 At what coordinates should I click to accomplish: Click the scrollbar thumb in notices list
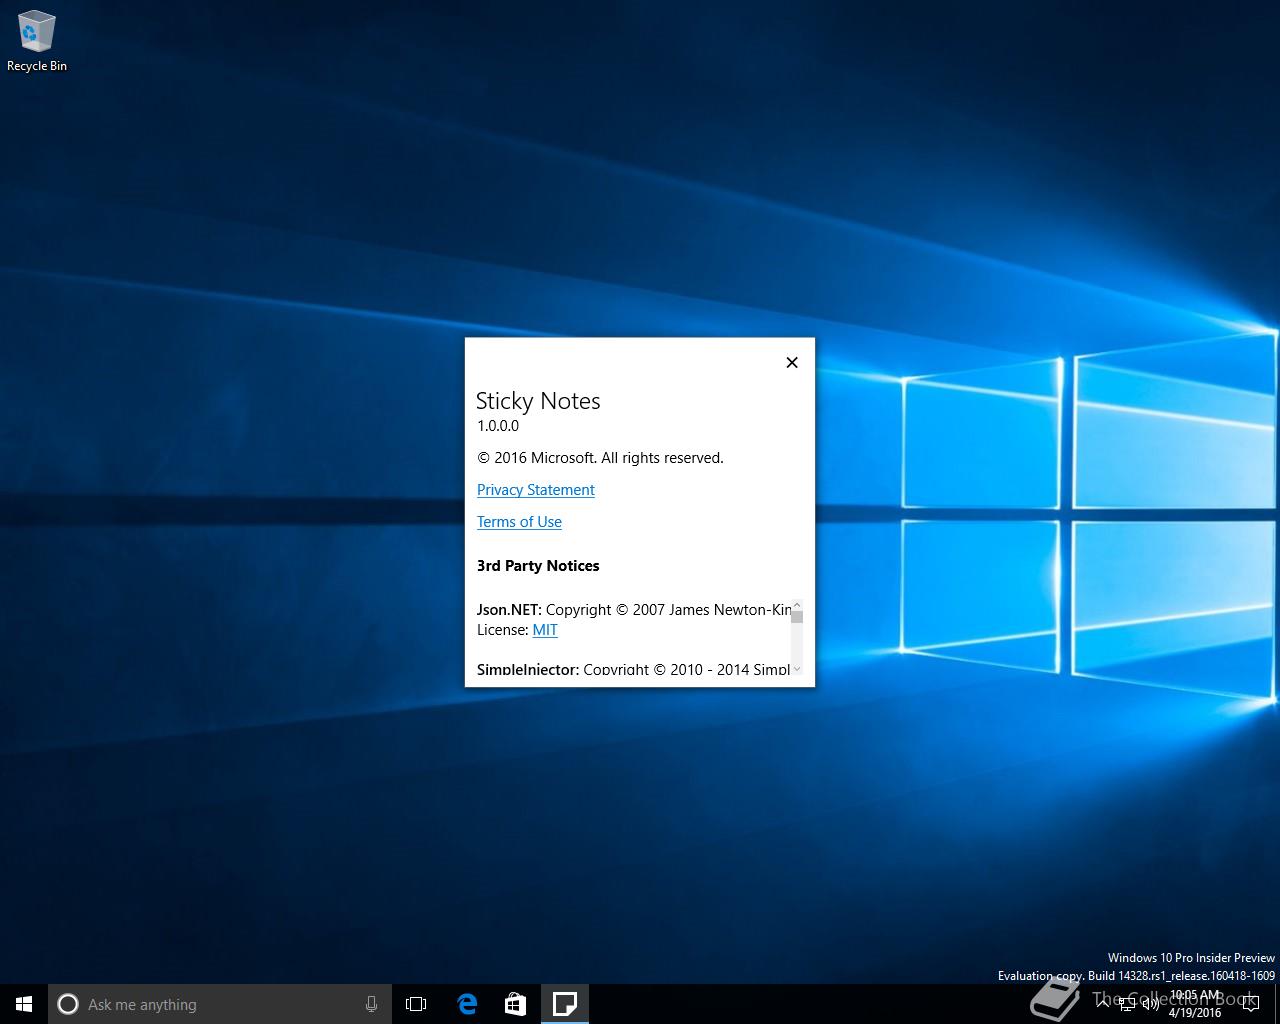(x=797, y=617)
